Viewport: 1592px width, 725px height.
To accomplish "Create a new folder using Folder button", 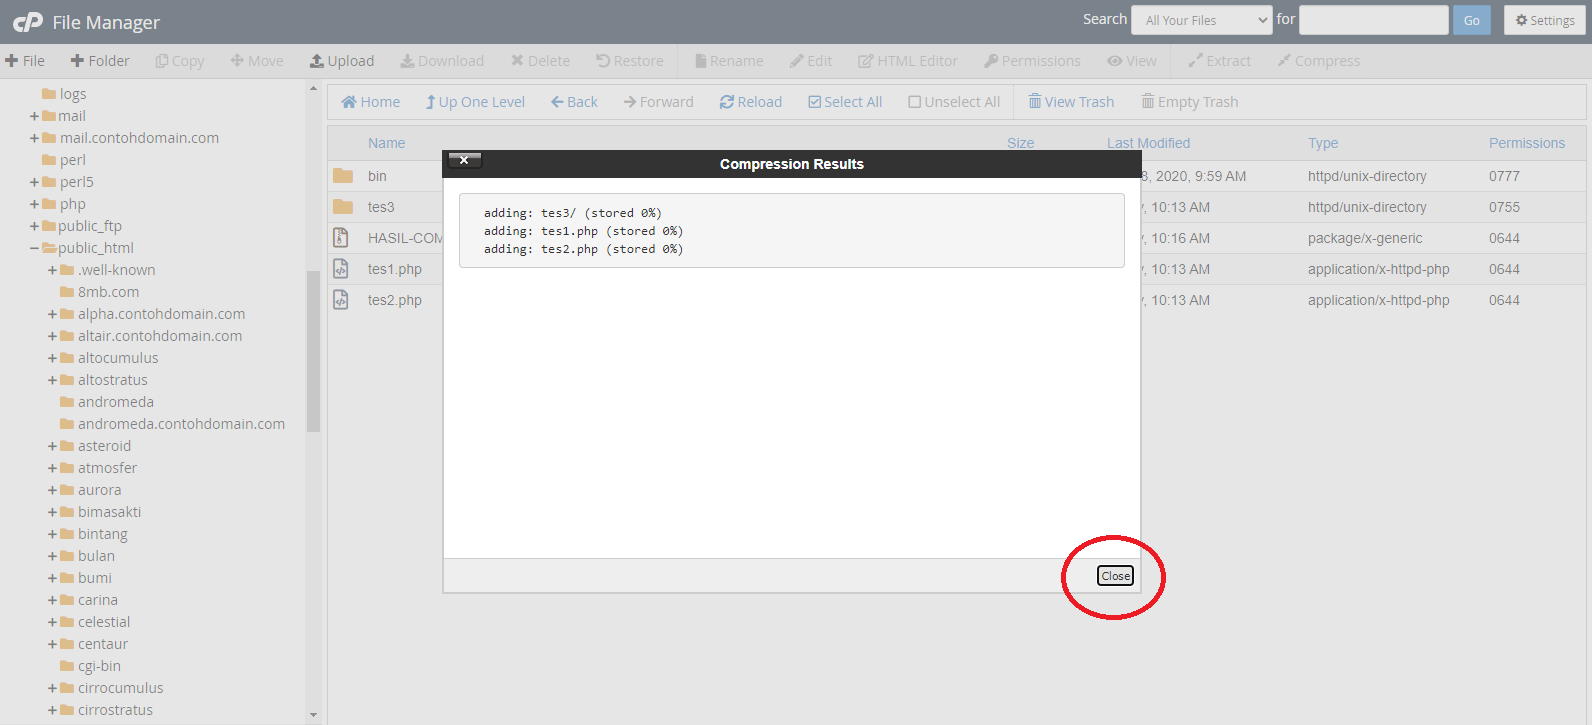I will (100, 61).
